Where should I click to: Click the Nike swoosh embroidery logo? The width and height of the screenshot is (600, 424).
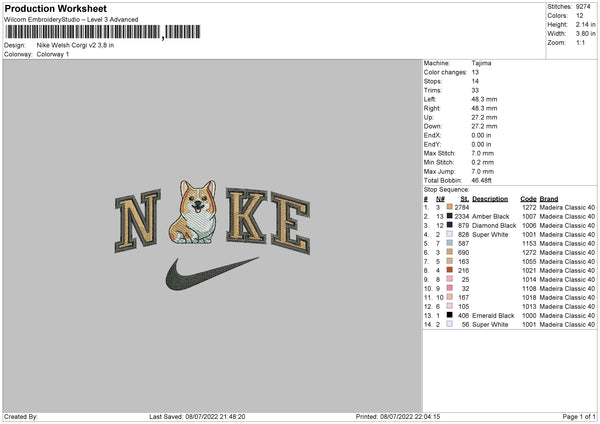212,273
